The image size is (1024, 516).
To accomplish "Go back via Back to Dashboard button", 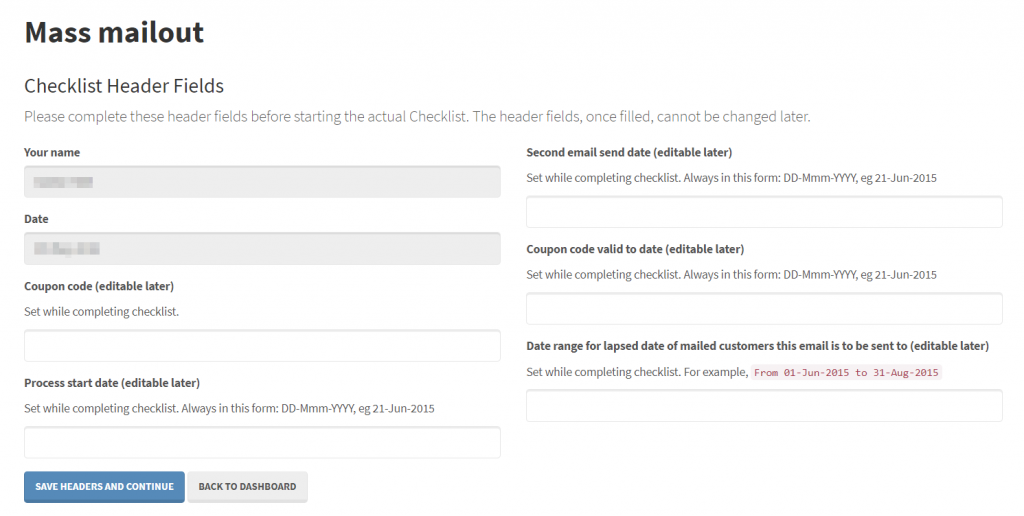I will [x=248, y=487].
